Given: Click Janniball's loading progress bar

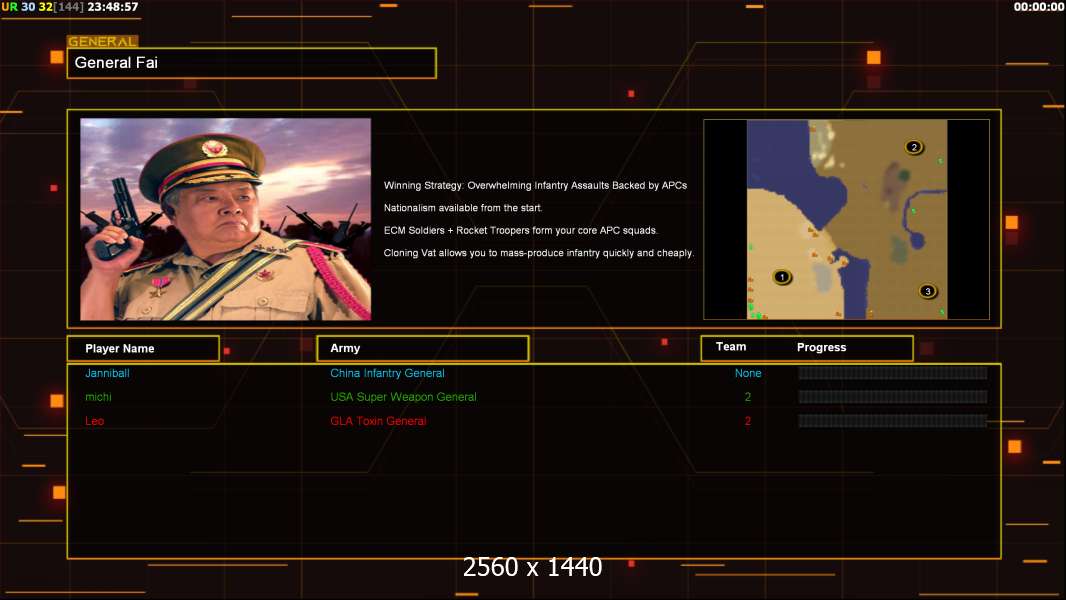Looking at the screenshot, I should pos(892,372).
